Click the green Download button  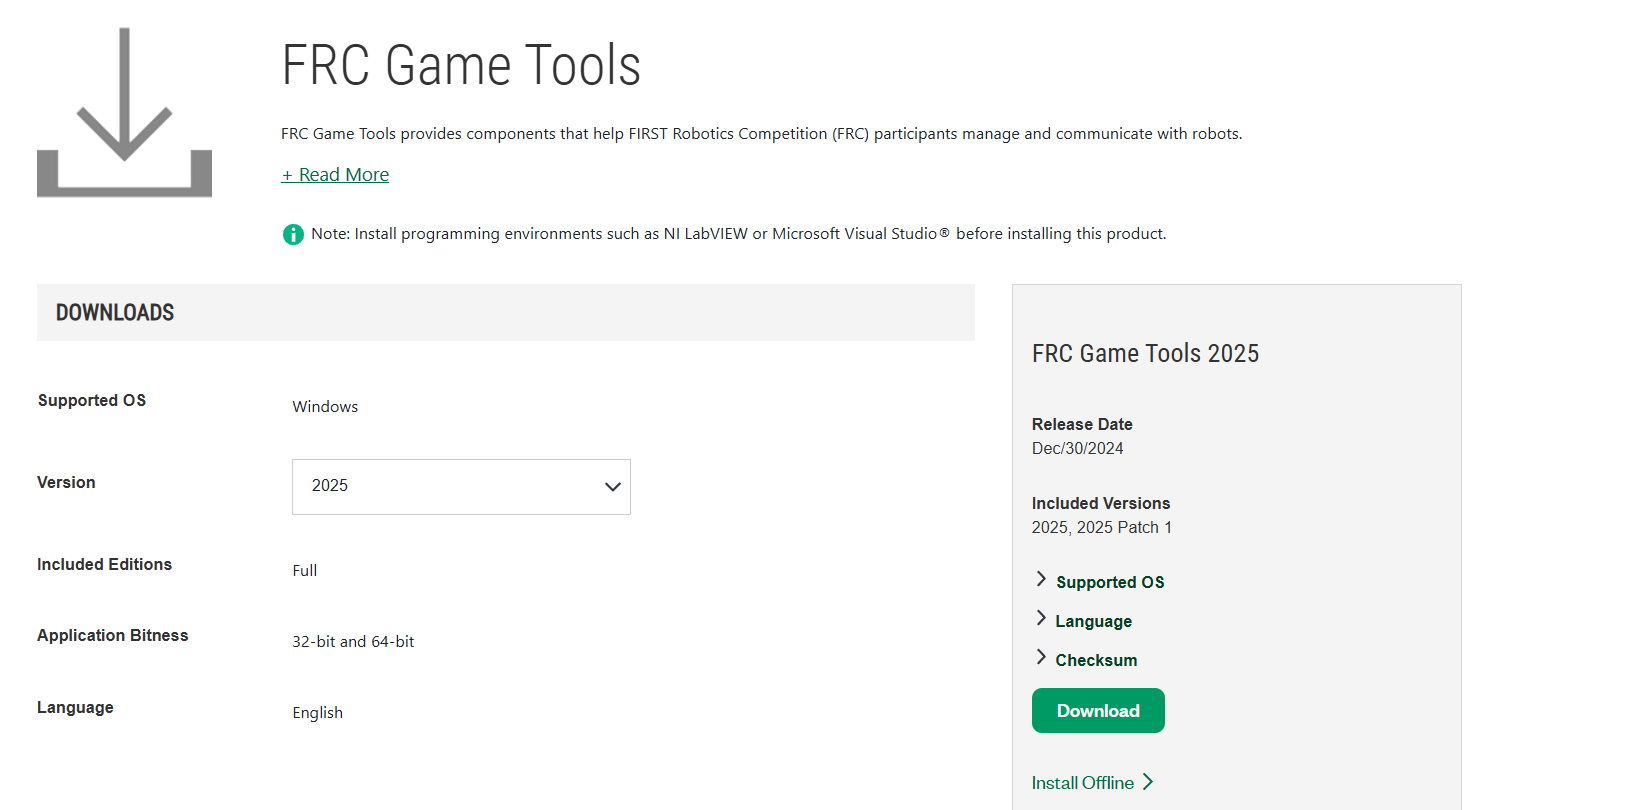point(1098,711)
